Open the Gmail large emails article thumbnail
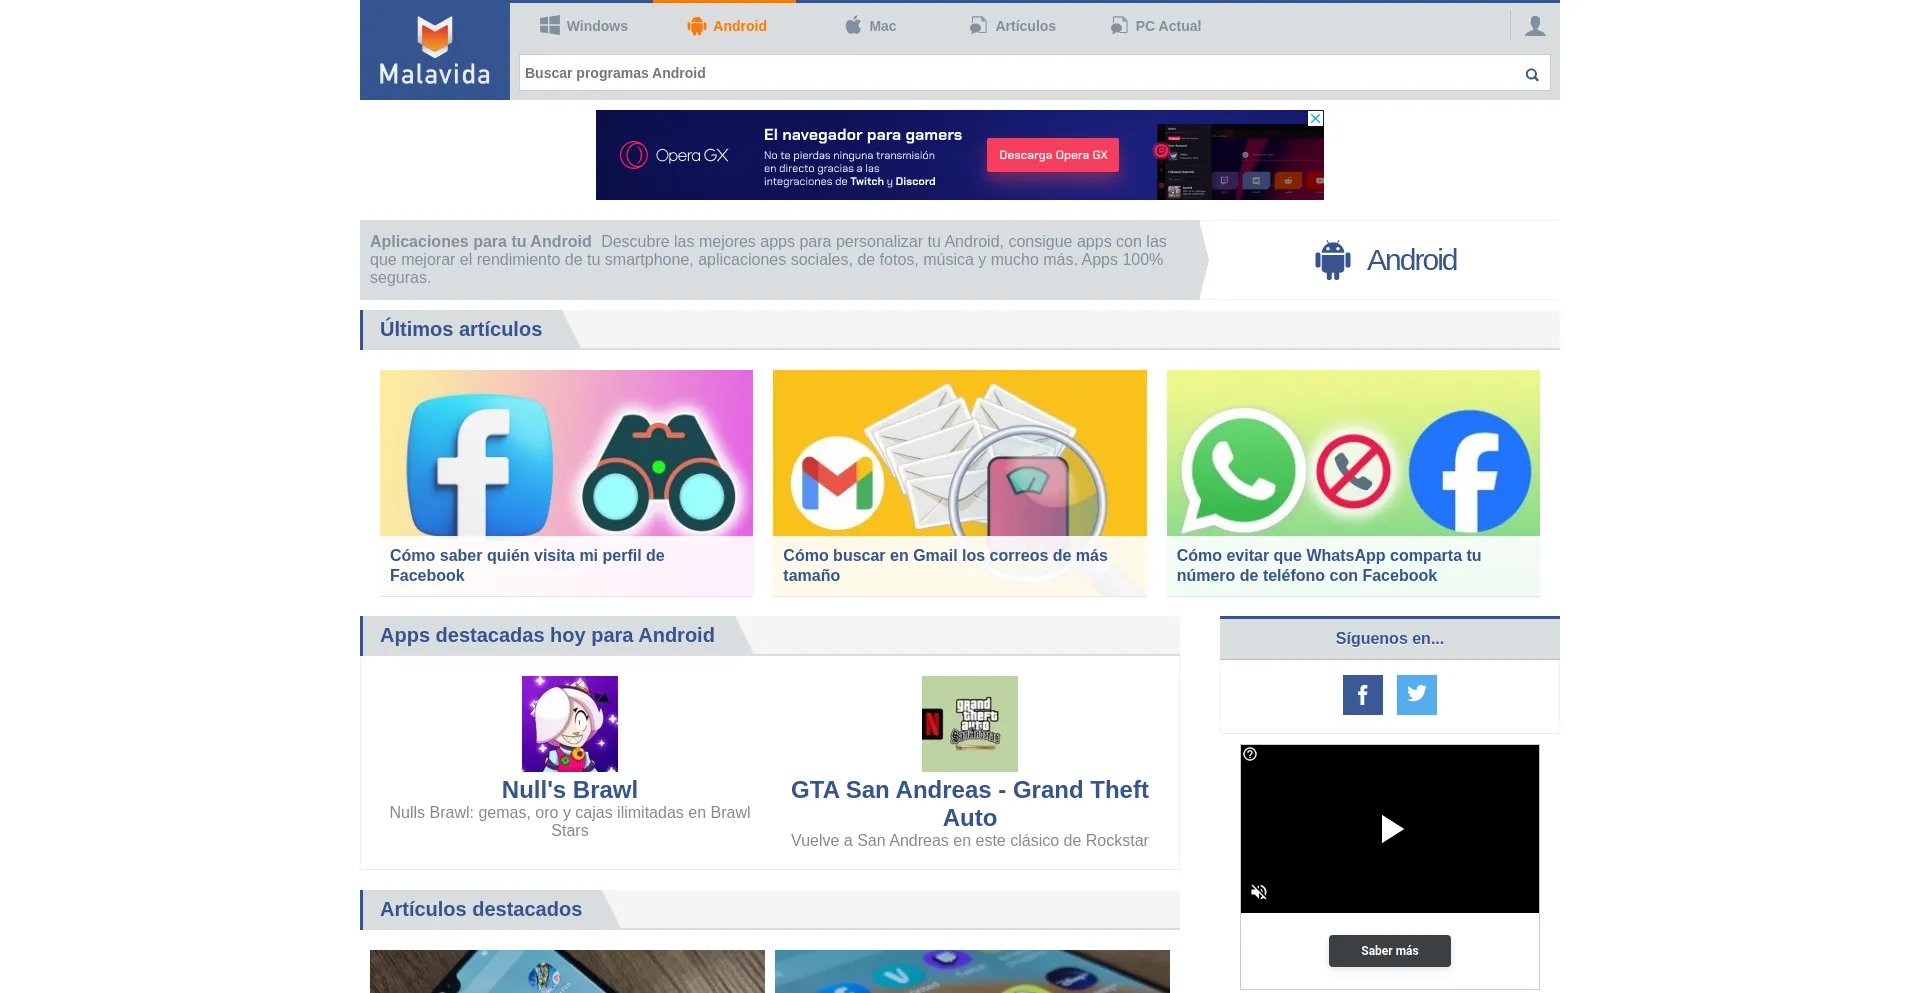1920x993 pixels. 960,453
